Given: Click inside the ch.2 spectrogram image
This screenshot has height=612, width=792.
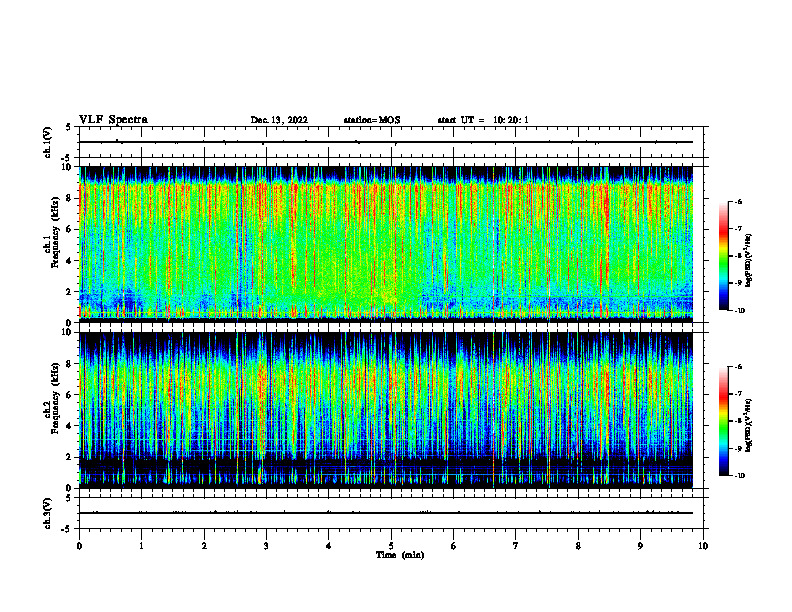Looking at the screenshot, I should click(x=386, y=410).
